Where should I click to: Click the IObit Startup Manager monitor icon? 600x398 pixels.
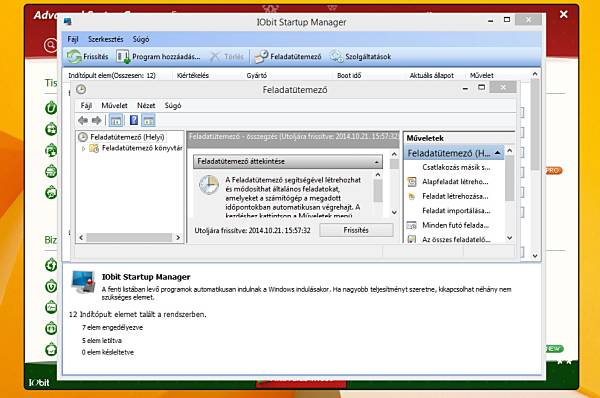(83, 282)
